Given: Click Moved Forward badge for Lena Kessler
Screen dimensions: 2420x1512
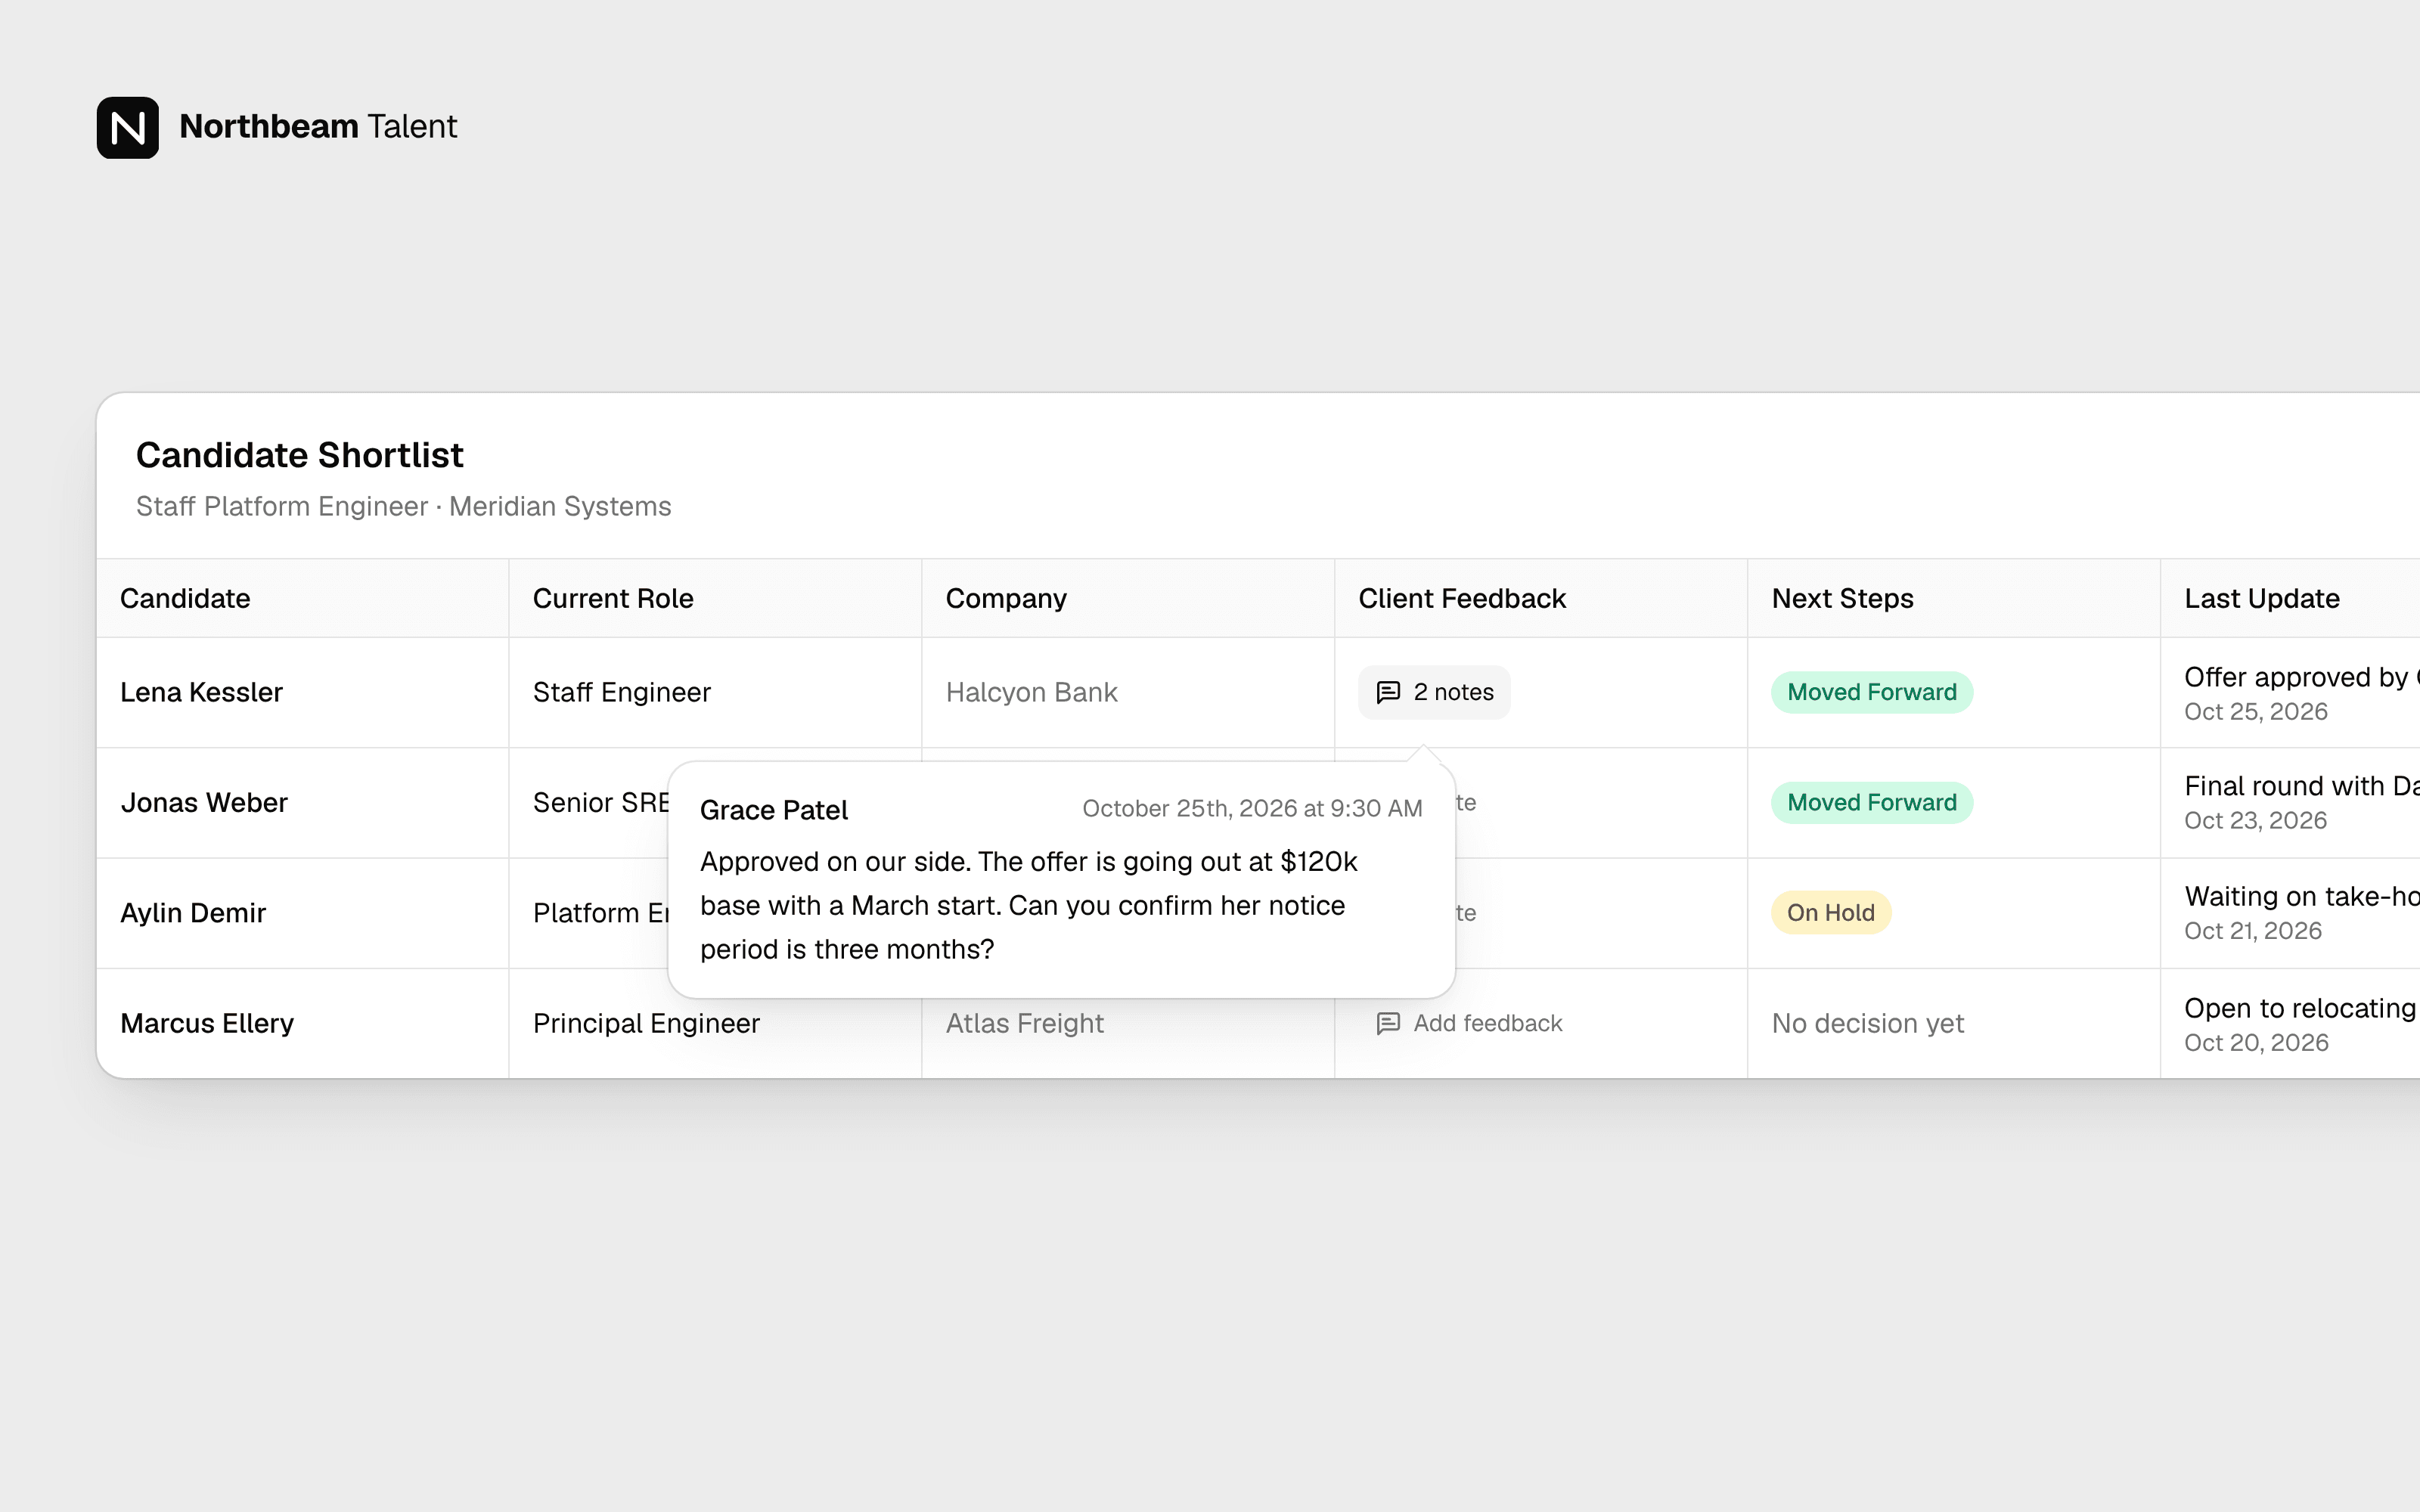Looking at the screenshot, I should (1871, 692).
